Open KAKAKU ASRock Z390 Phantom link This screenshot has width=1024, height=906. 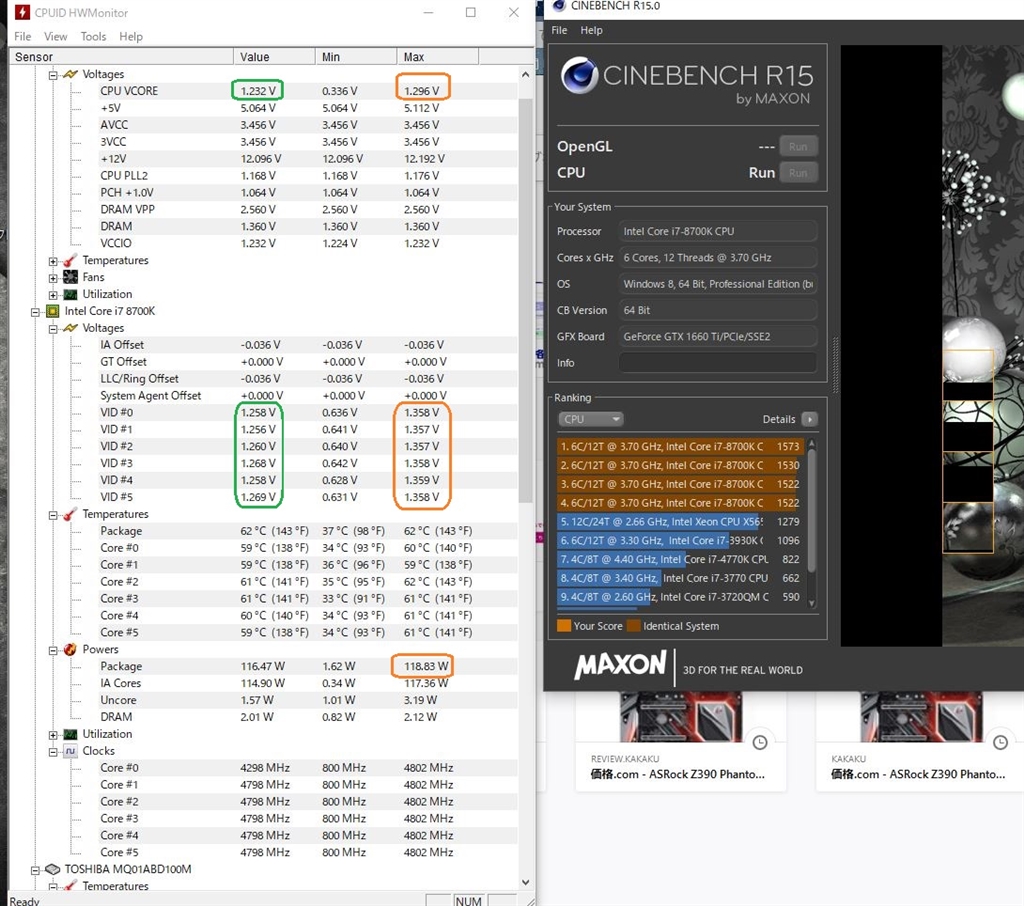tap(918, 774)
